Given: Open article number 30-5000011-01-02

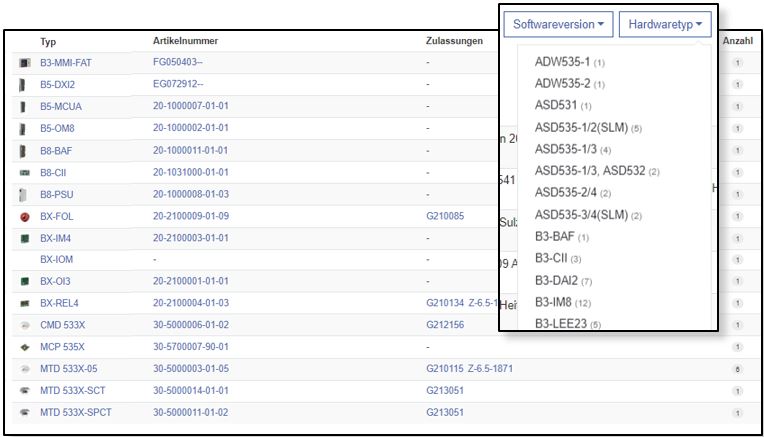Looking at the screenshot, I should pyautogui.click(x=191, y=412).
